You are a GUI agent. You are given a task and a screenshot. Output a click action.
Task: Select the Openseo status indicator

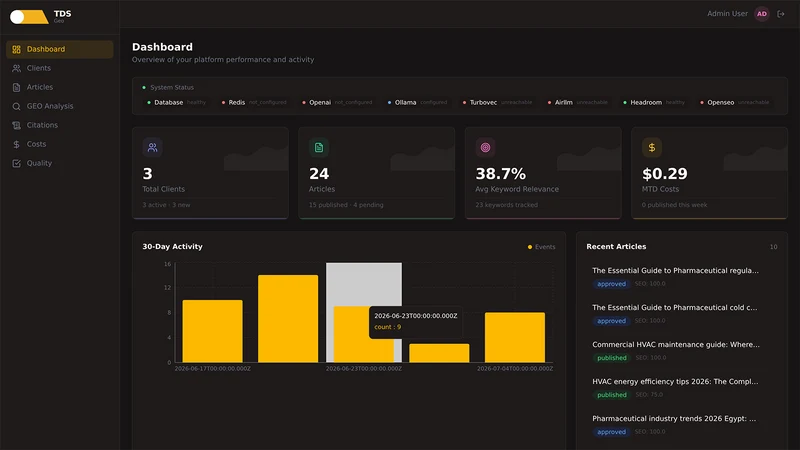point(735,103)
